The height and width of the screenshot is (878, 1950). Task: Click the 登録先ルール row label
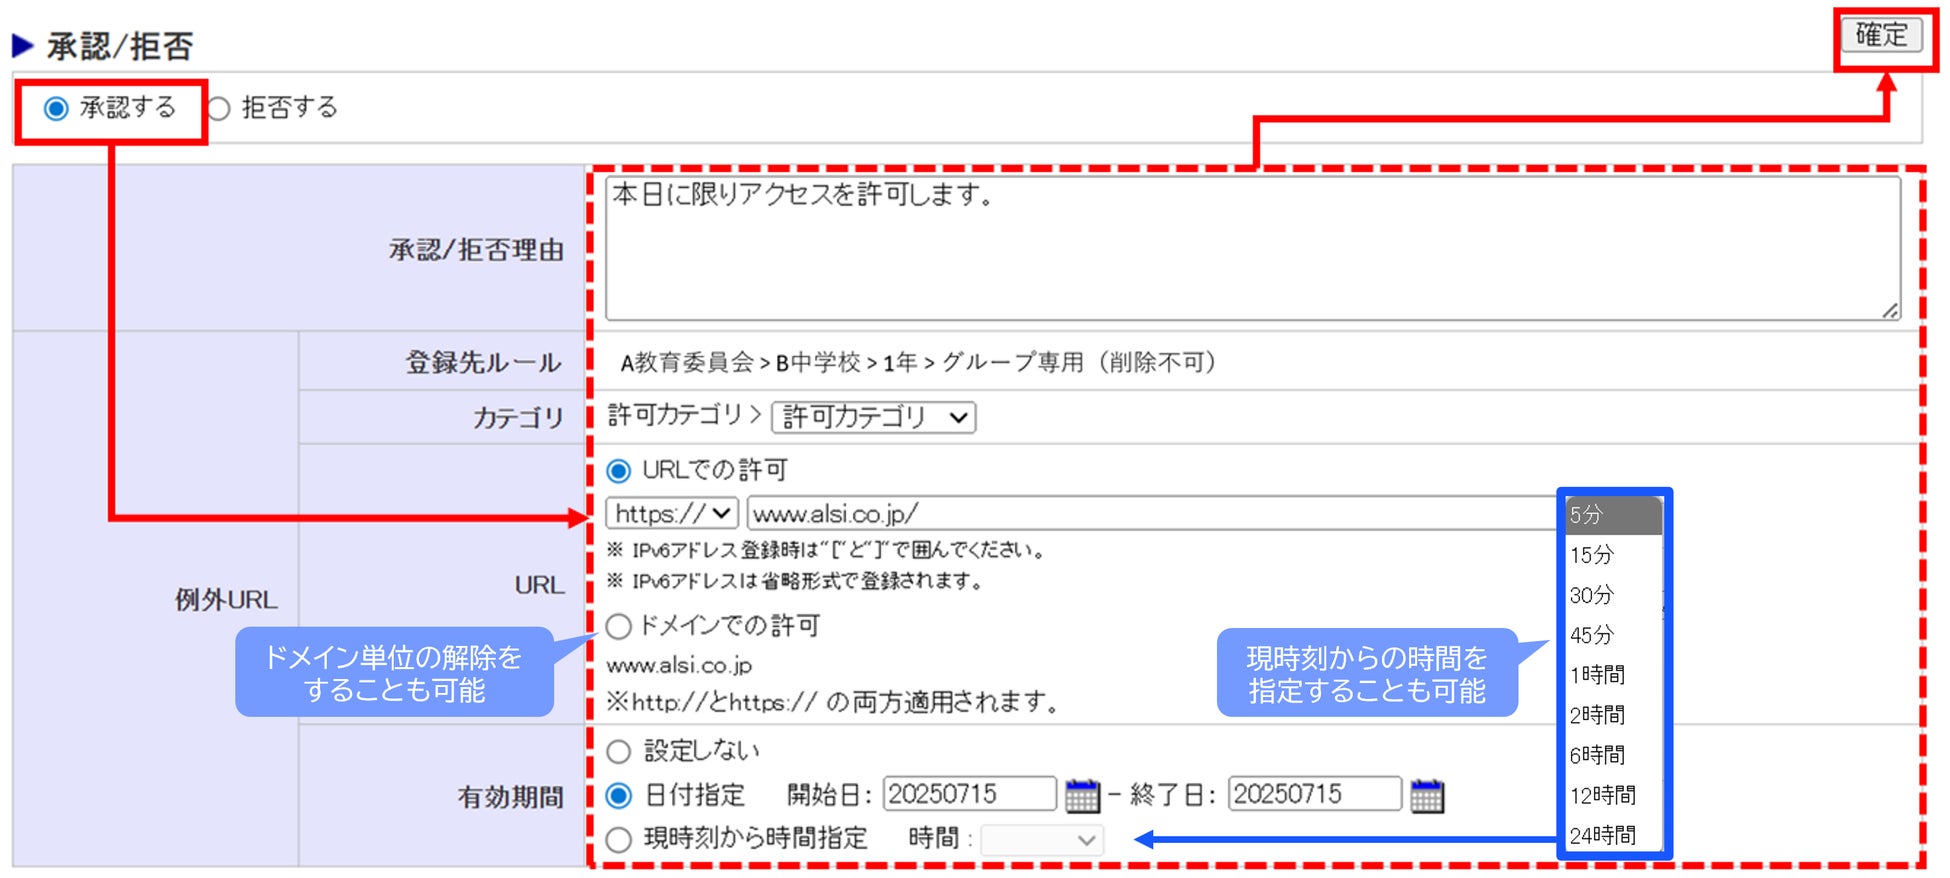[x=483, y=362]
